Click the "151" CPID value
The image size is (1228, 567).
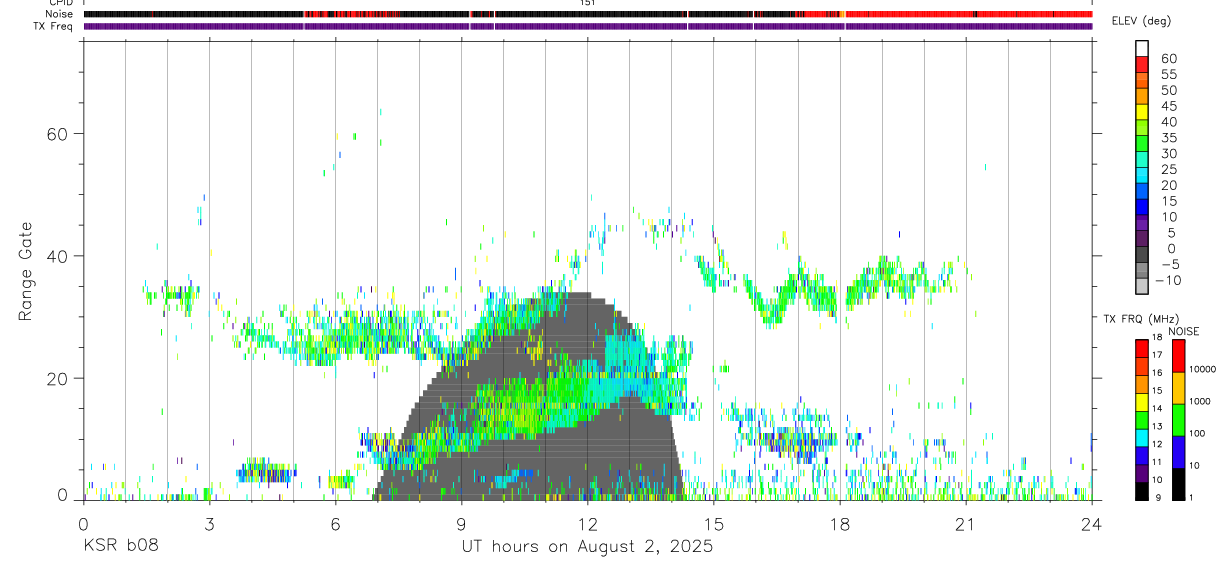tap(588, 3)
